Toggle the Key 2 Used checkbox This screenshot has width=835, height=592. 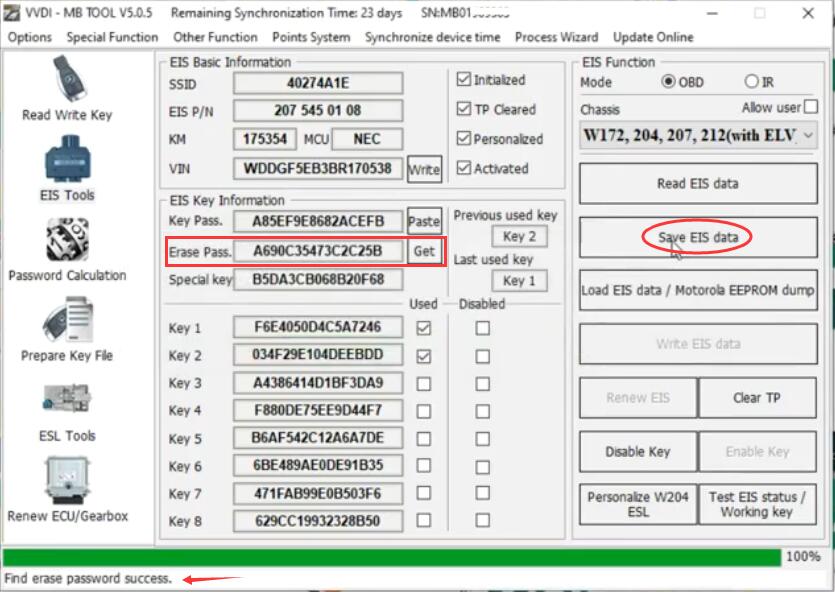point(424,356)
